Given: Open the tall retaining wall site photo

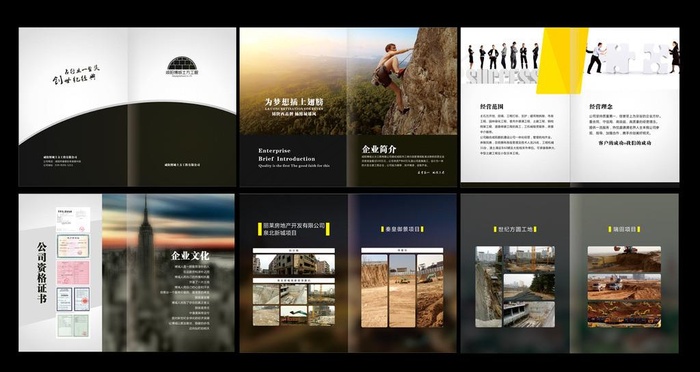Looking at the screenshot, I should (x=489, y=287).
